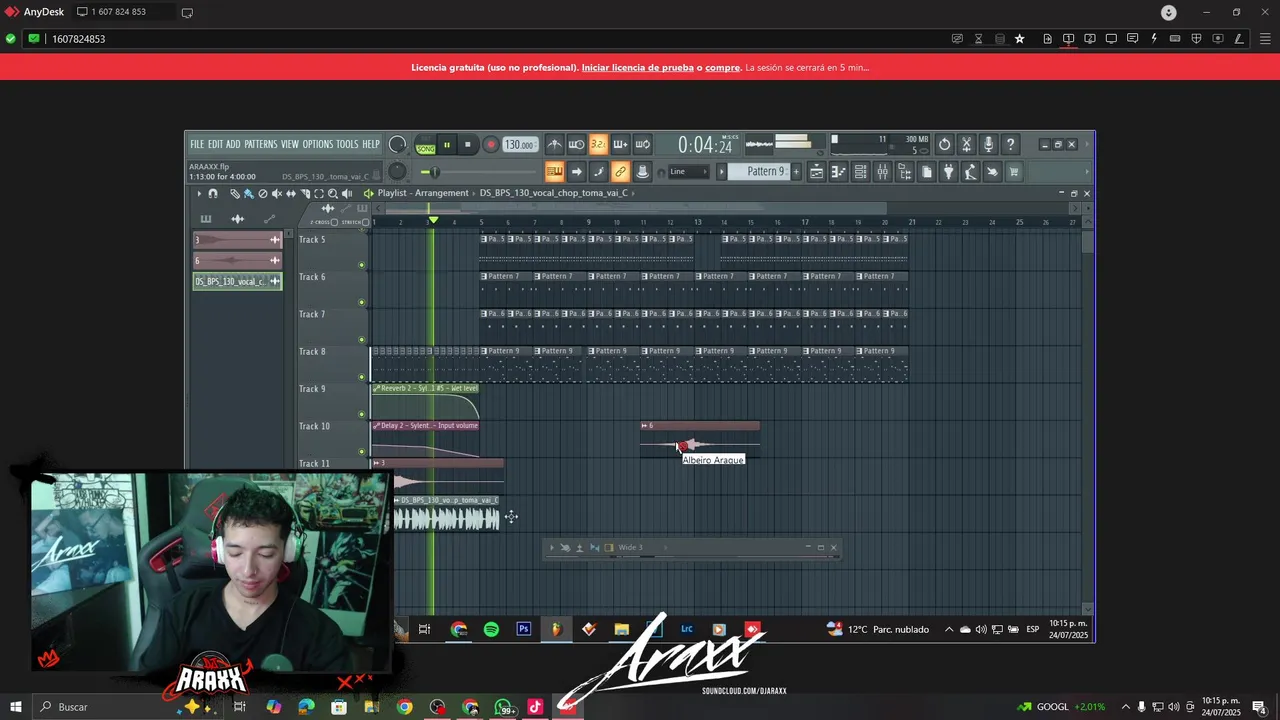Open the Browser icon
Viewport: 1280px width, 720px height.
pos(905,171)
